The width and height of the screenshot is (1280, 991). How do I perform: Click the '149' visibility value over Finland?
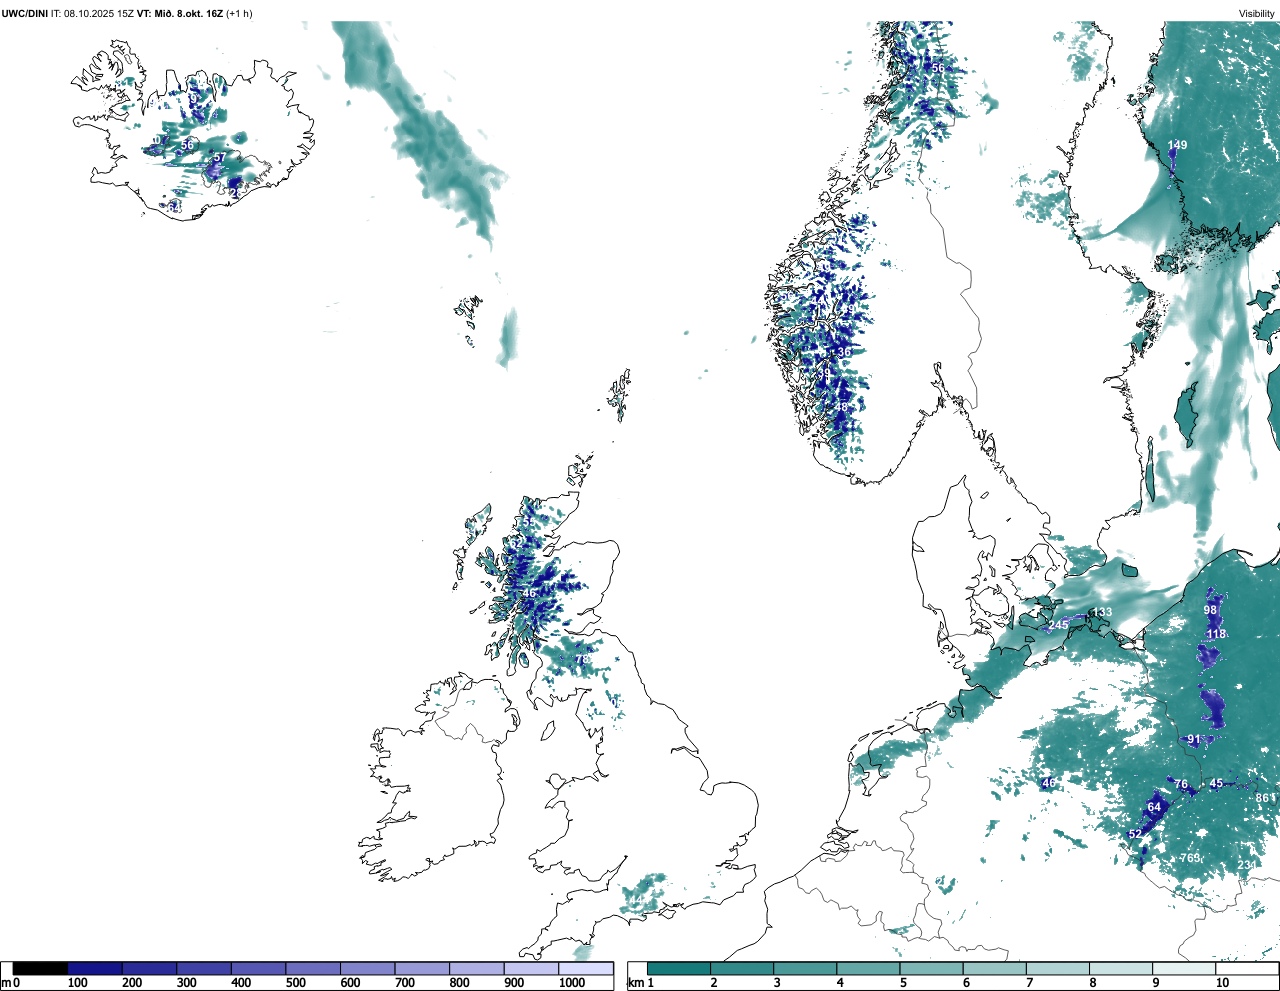pyautogui.click(x=1178, y=145)
